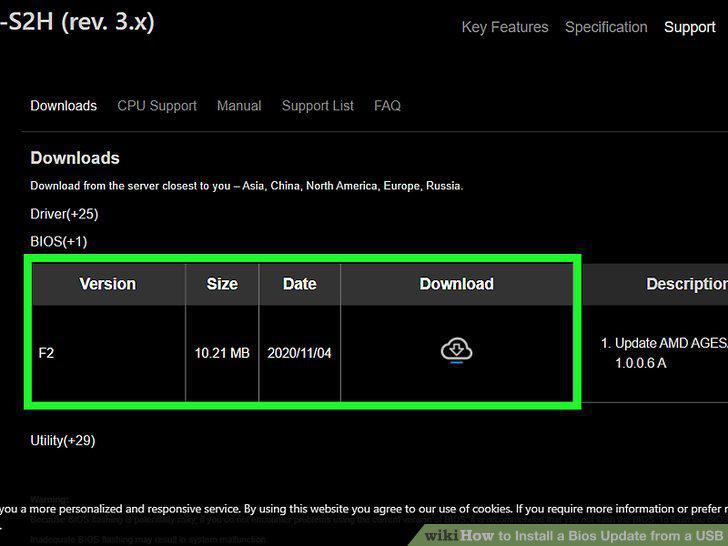728x546 pixels.
Task: Click the cookie notice text
Action: (x=364, y=509)
